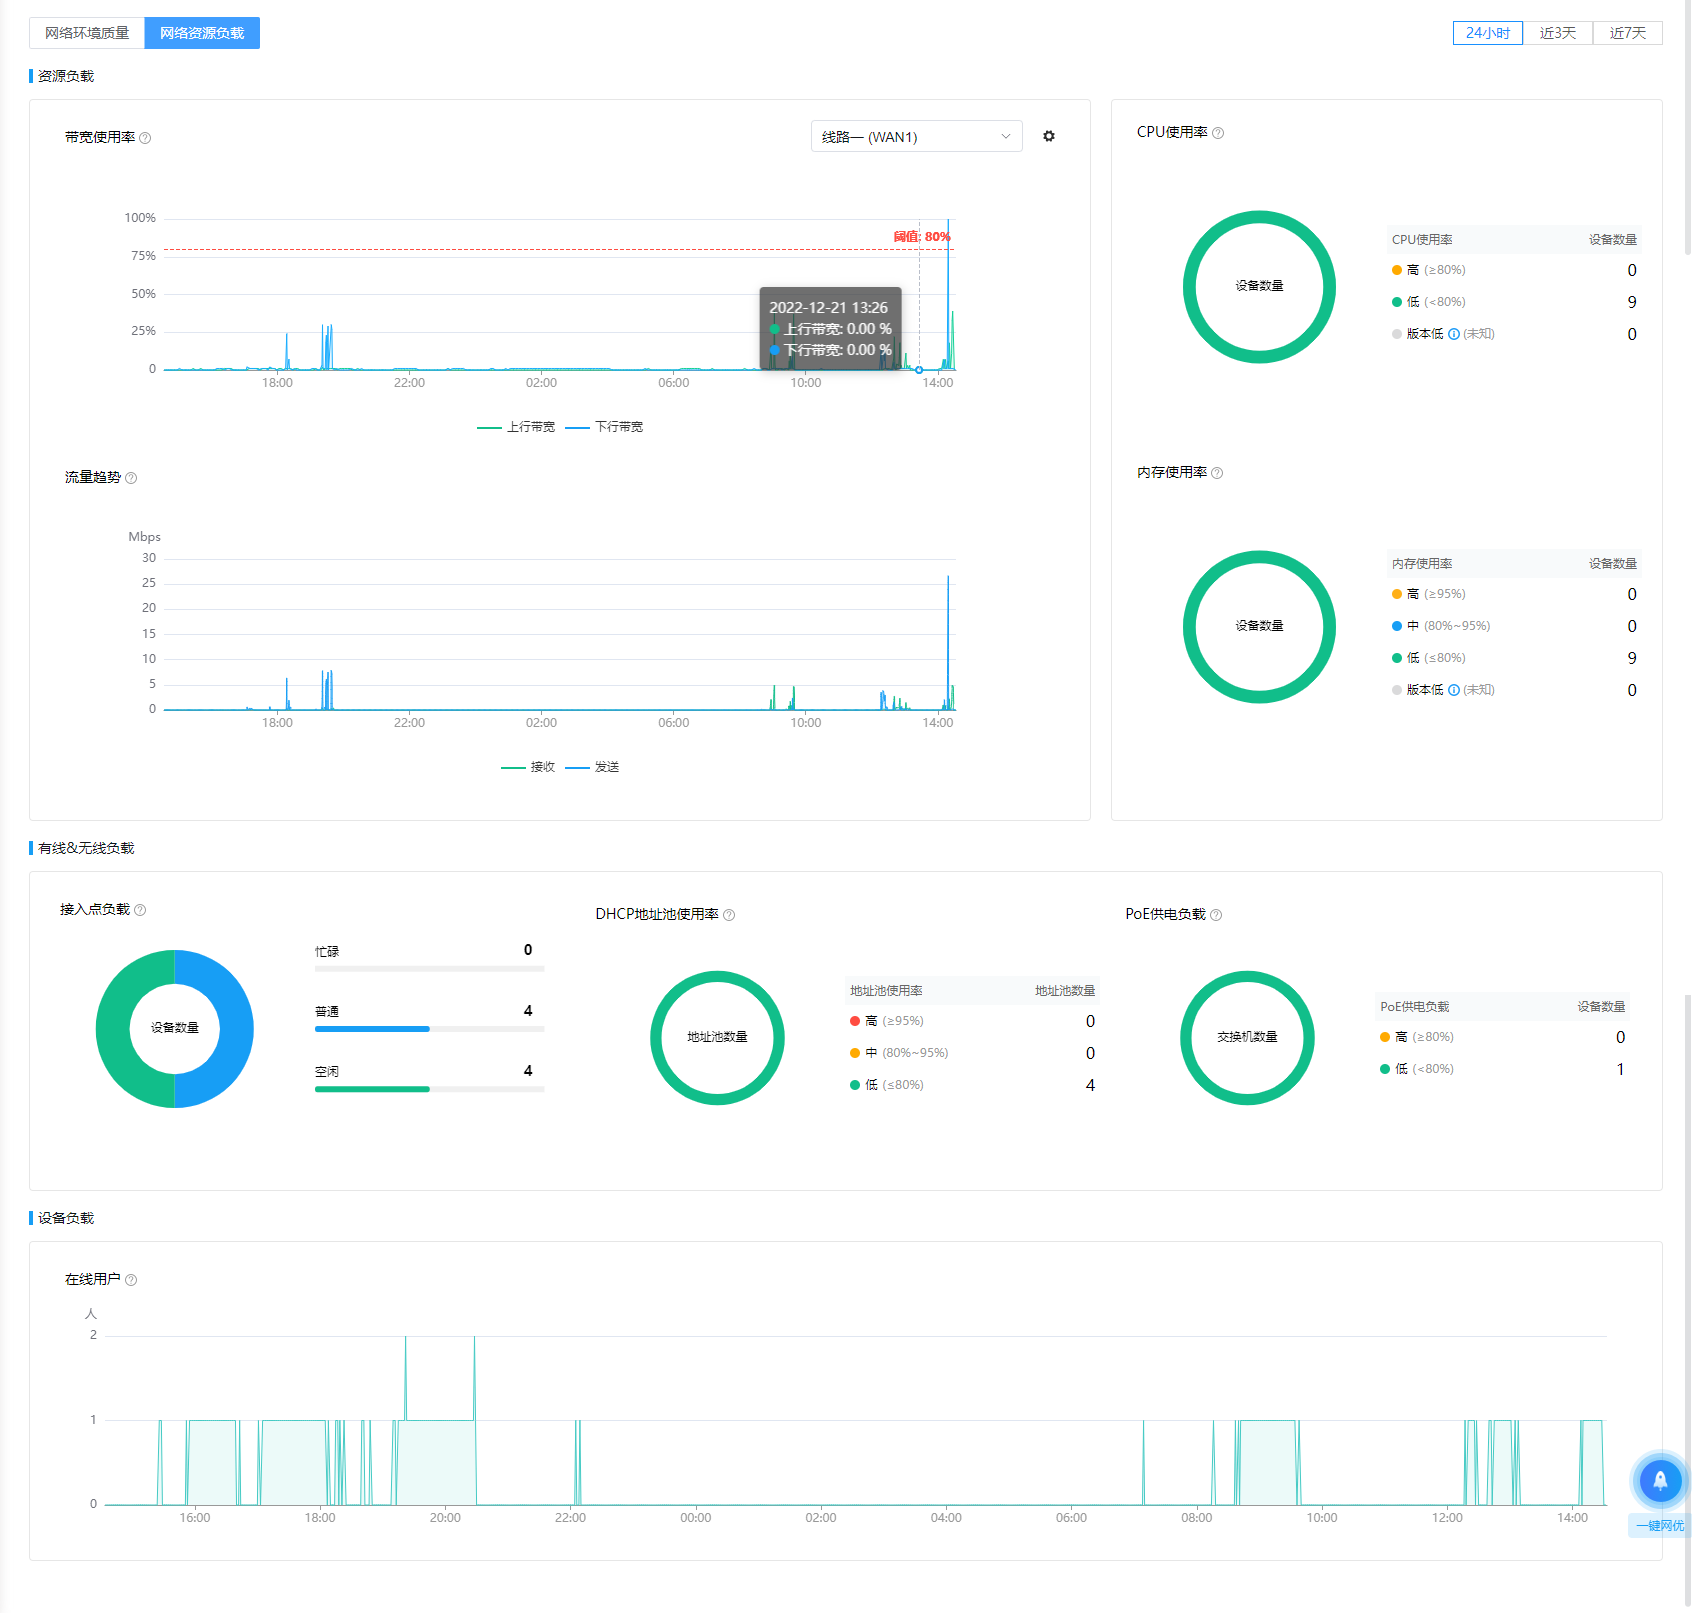The height and width of the screenshot is (1613, 1692).
Task: Select the 网络资源负载 tab
Action: (x=202, y=33)
